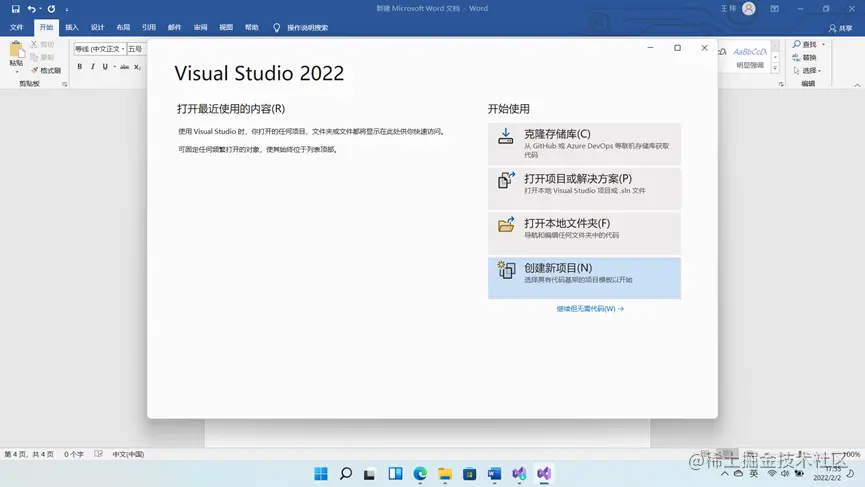
Task: Open the Word icon on the taskbar
Action: pos(494,474)
